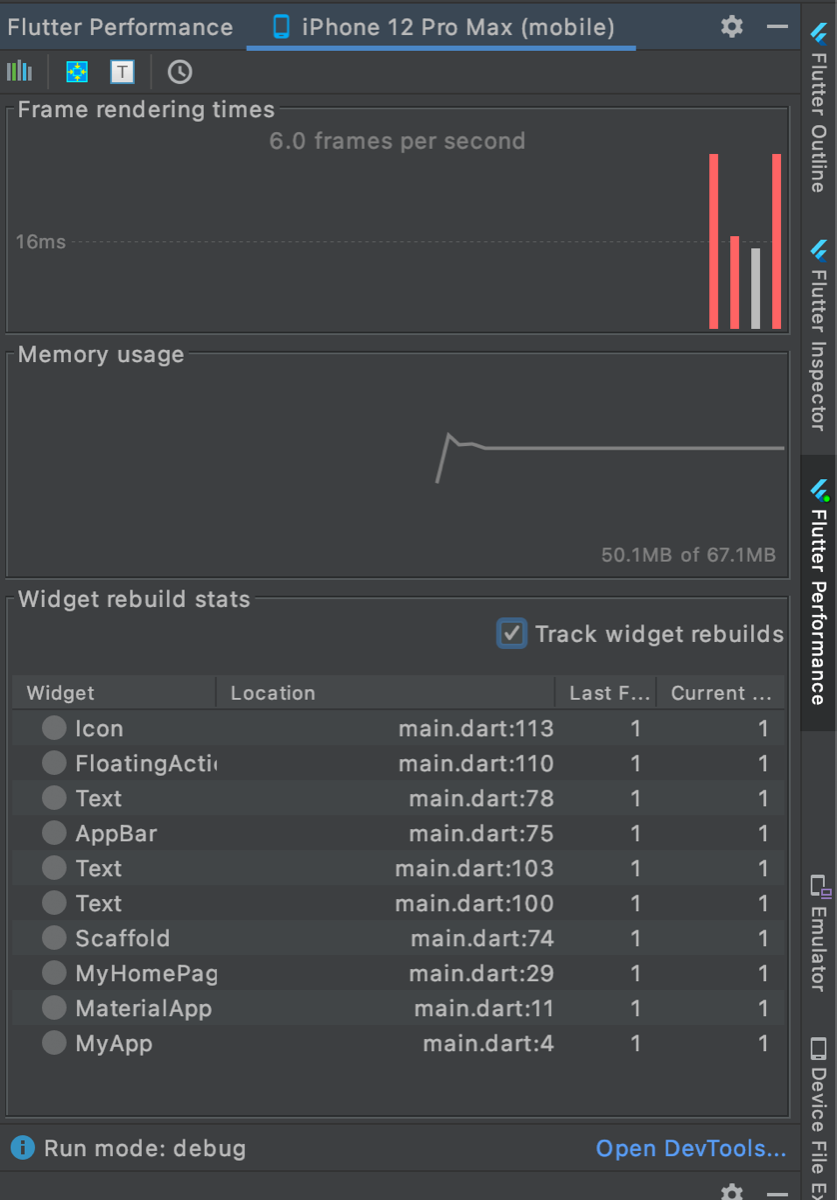Click the performance overlay bar chart icon
The image size is (837, 1200).
click(19, 71)
